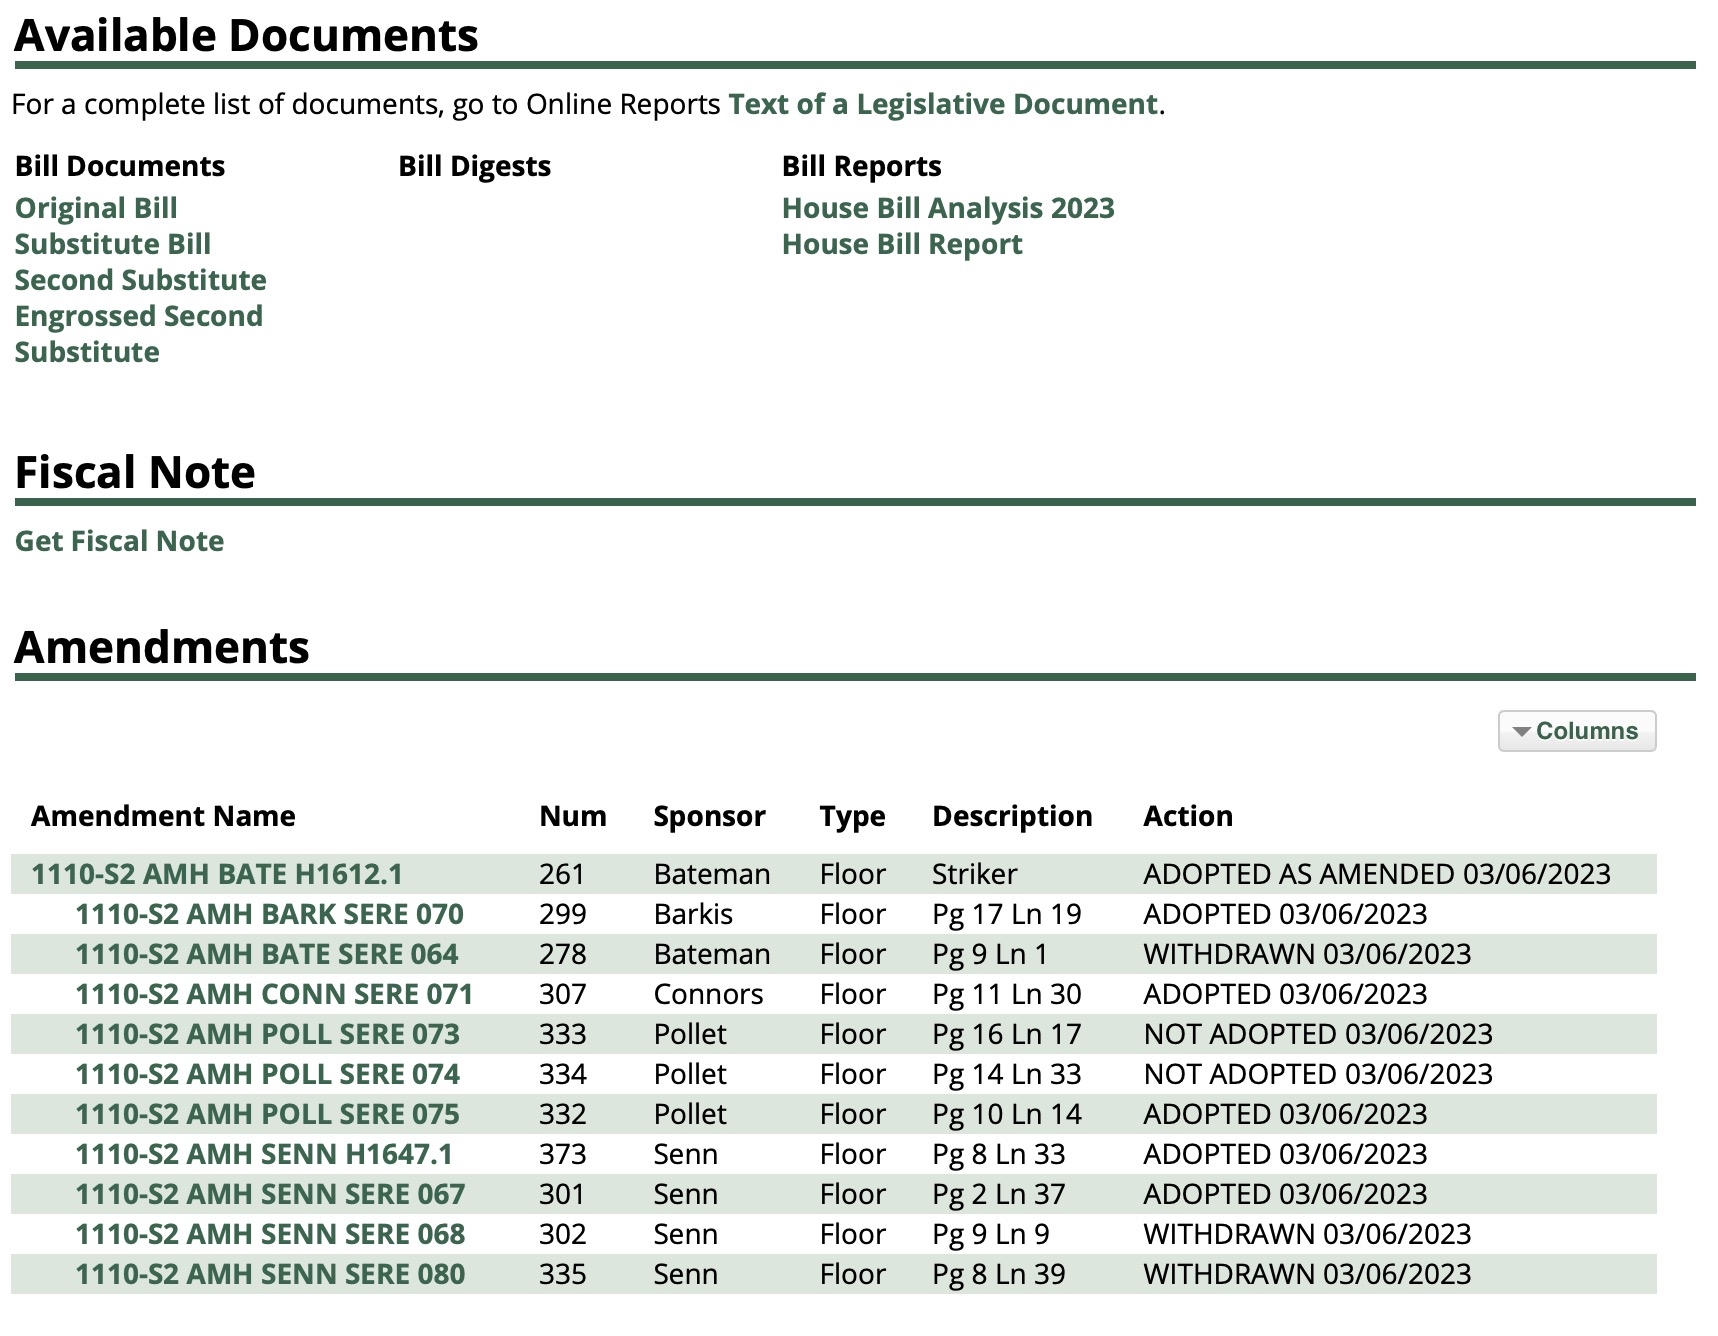Screen dimensions: 1718x1336
Task: Open amendment 1110-S2 AMH POLL SERE 073
Action: pos(267,1034)
